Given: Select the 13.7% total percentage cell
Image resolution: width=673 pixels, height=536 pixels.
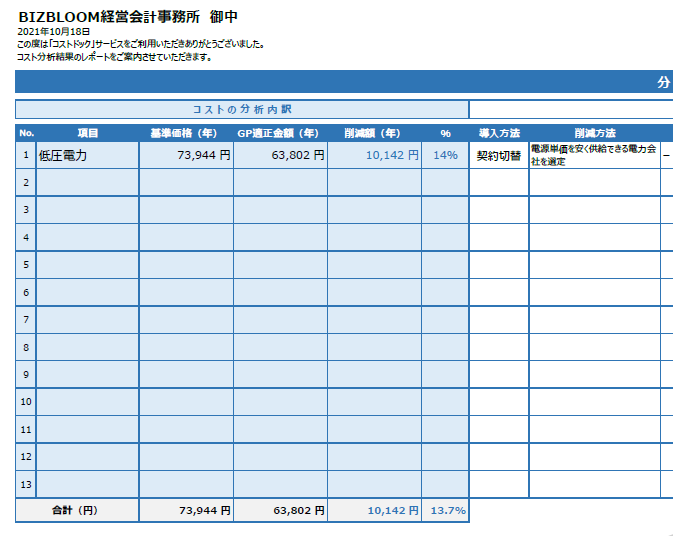Looking at the screenshot, I should pyautogui.click(x=447, y=510).
